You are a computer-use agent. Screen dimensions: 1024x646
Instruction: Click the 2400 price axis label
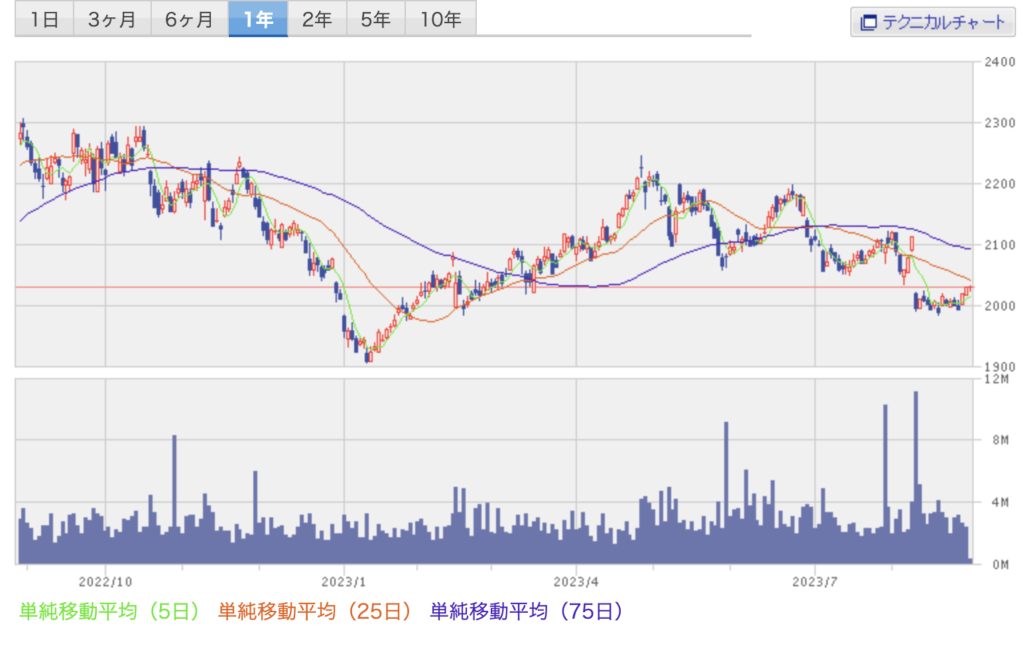1000,62
